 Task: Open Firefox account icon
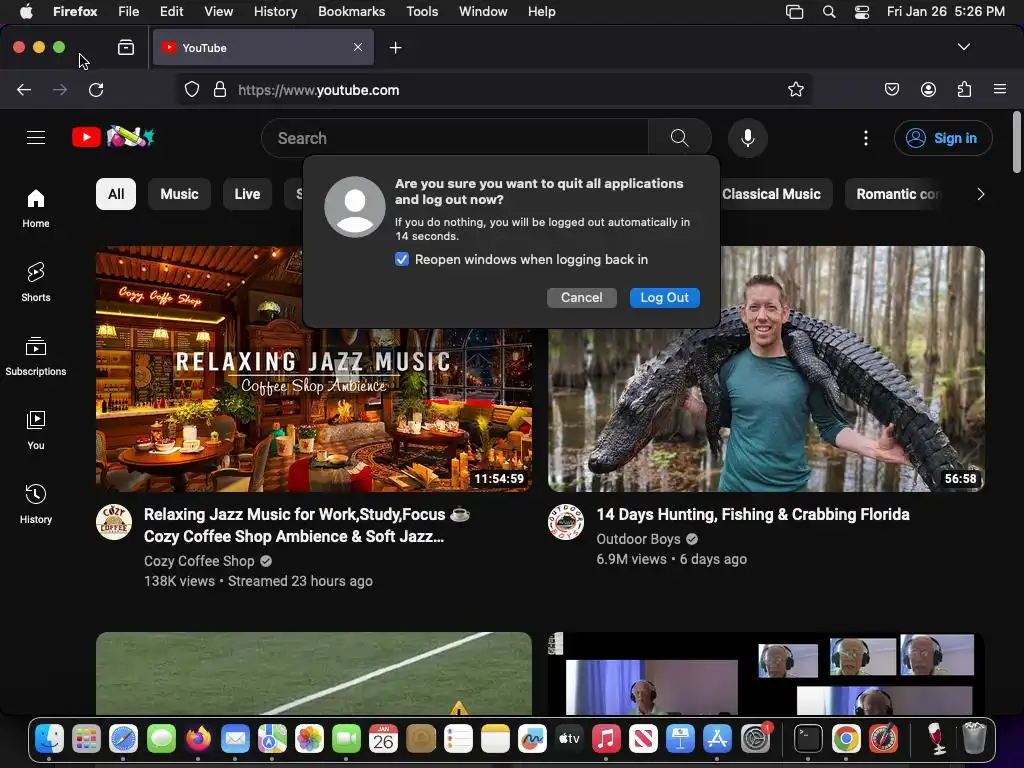pos(928,89)
